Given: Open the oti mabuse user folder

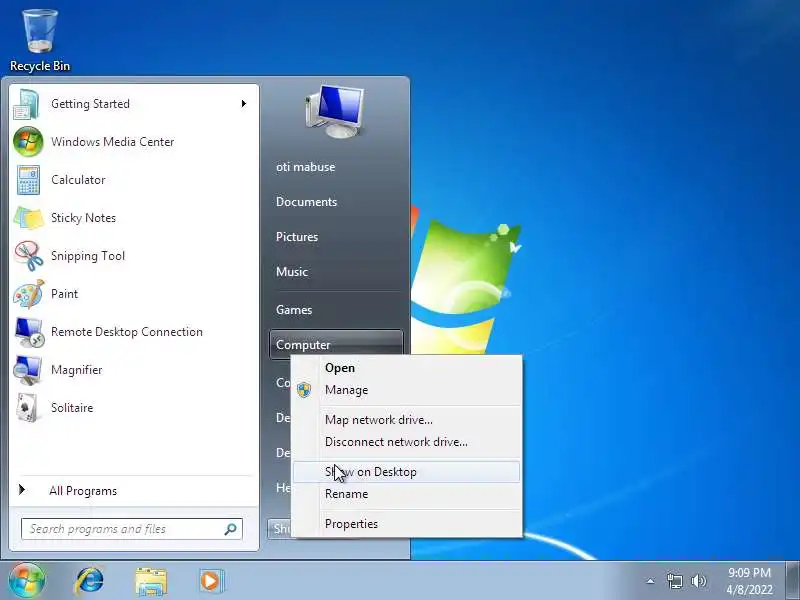Looking at the screenshot, I should pyautogui.click(x=306, y=167).
